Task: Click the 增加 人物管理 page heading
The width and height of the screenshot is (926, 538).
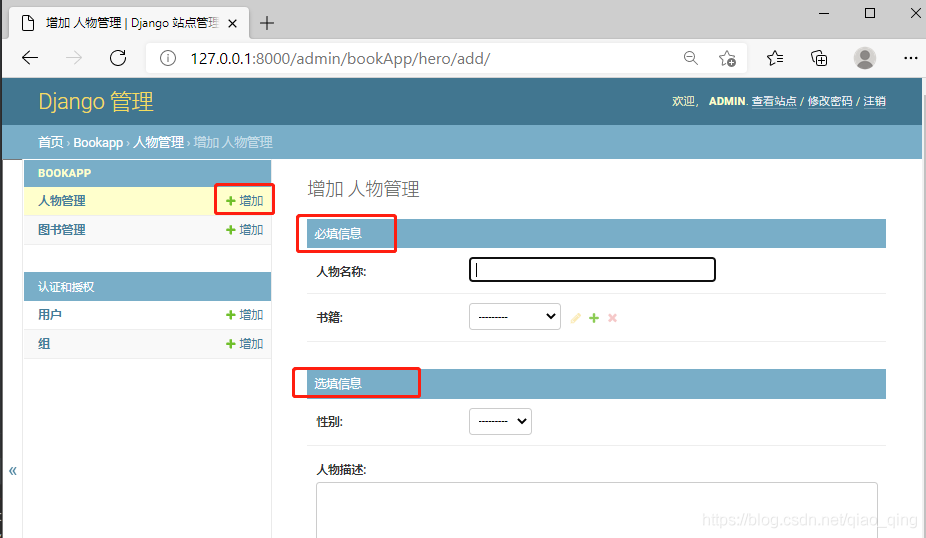Action: [x=364, y=189]
